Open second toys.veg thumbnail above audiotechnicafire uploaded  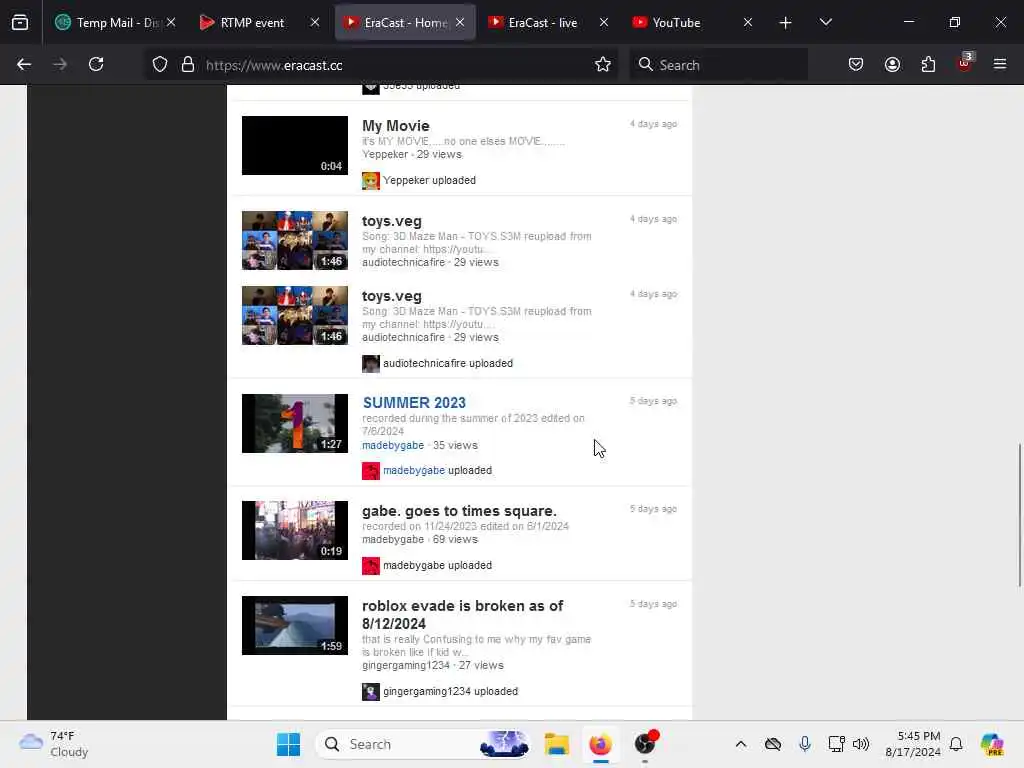(295, 315)
